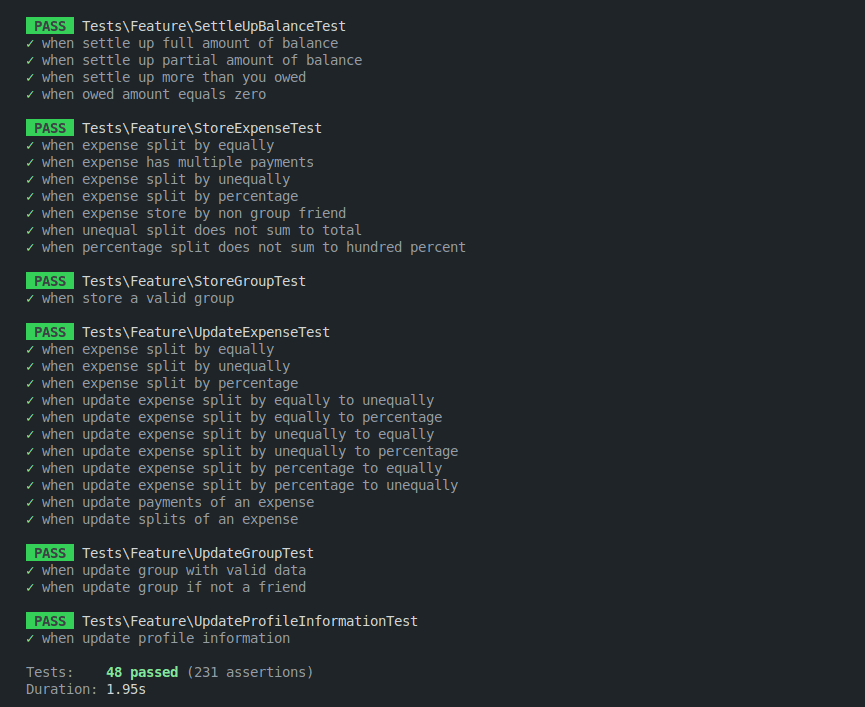
Task: Click checkmark next to 'expense has multiple payments'
Action: pos(30,162)
